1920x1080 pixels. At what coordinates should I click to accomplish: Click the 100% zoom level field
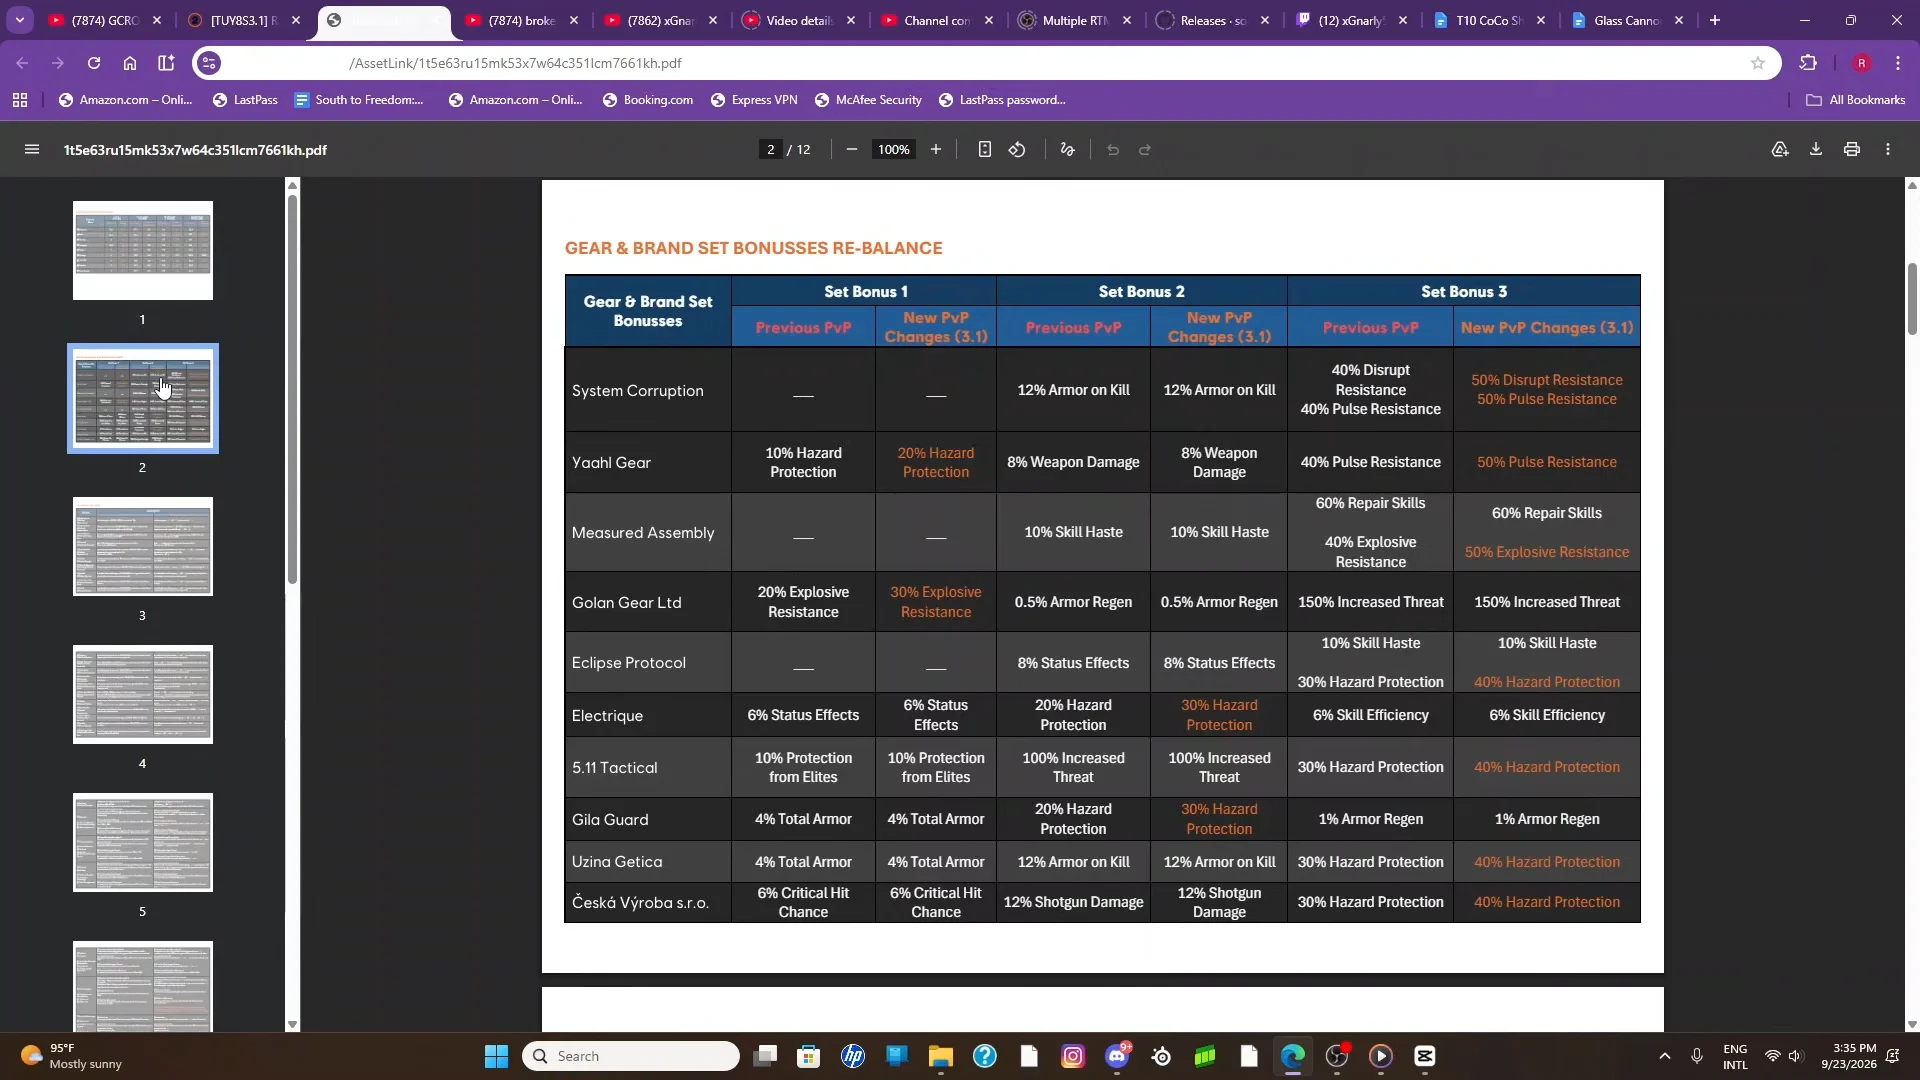894,150
